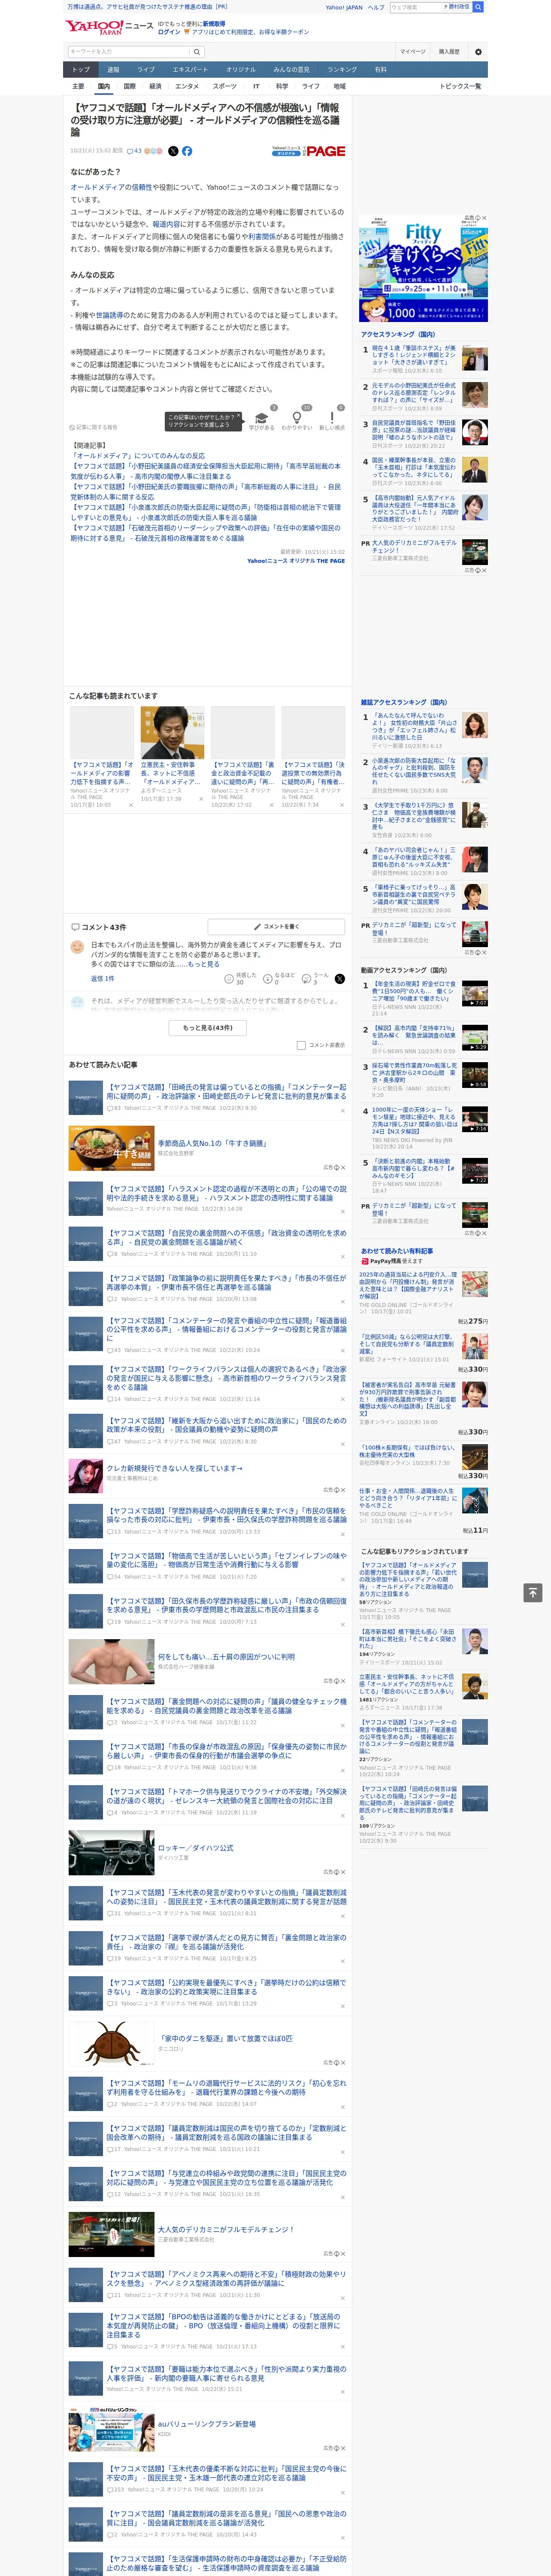The height and width of the screenshot is (2576, 551).
Task: Click the マイページ link
Action: tap(412, 52)
